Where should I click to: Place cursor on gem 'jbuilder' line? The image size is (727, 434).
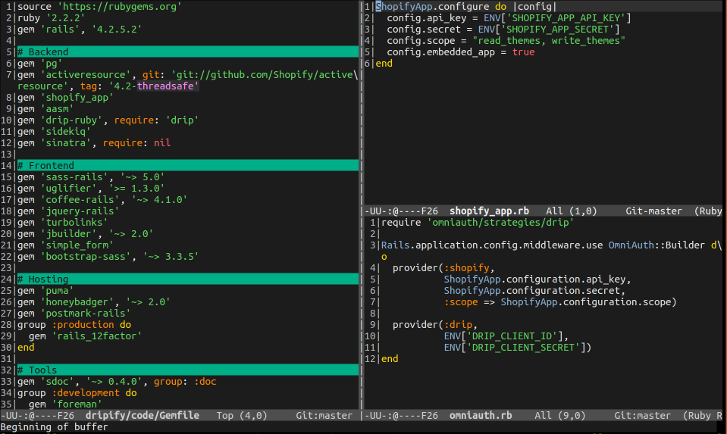click(x=85, y=234)
